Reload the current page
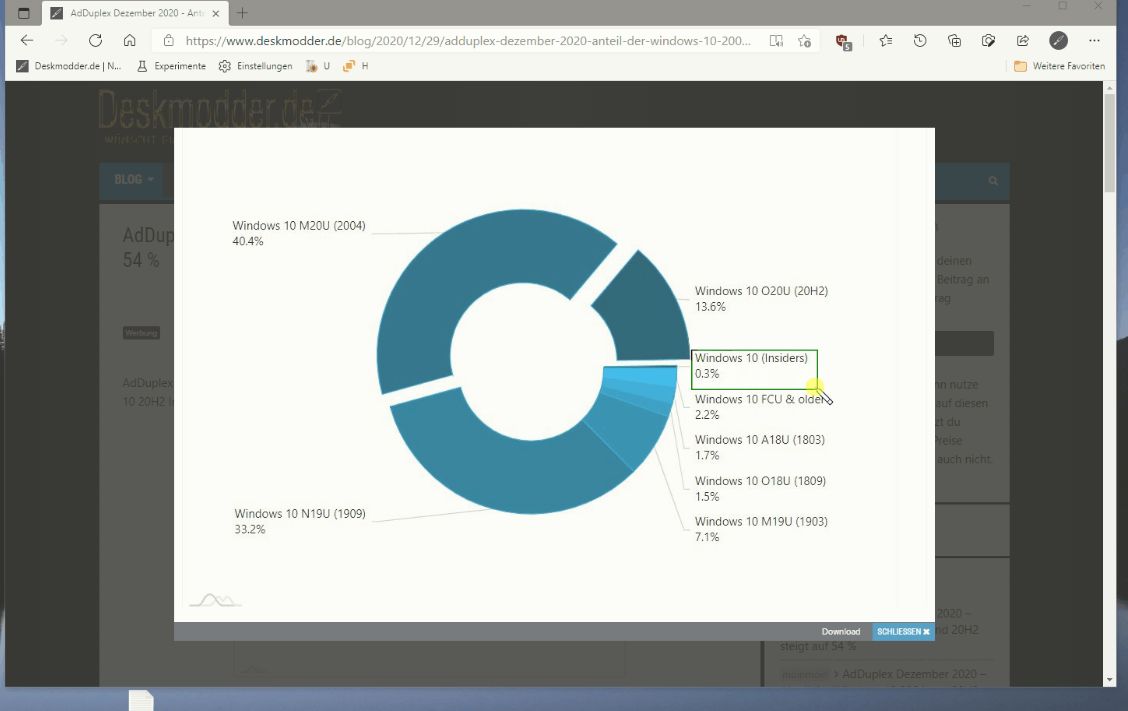The height and width of the screenshot is (711, 1128). (95, 40)
